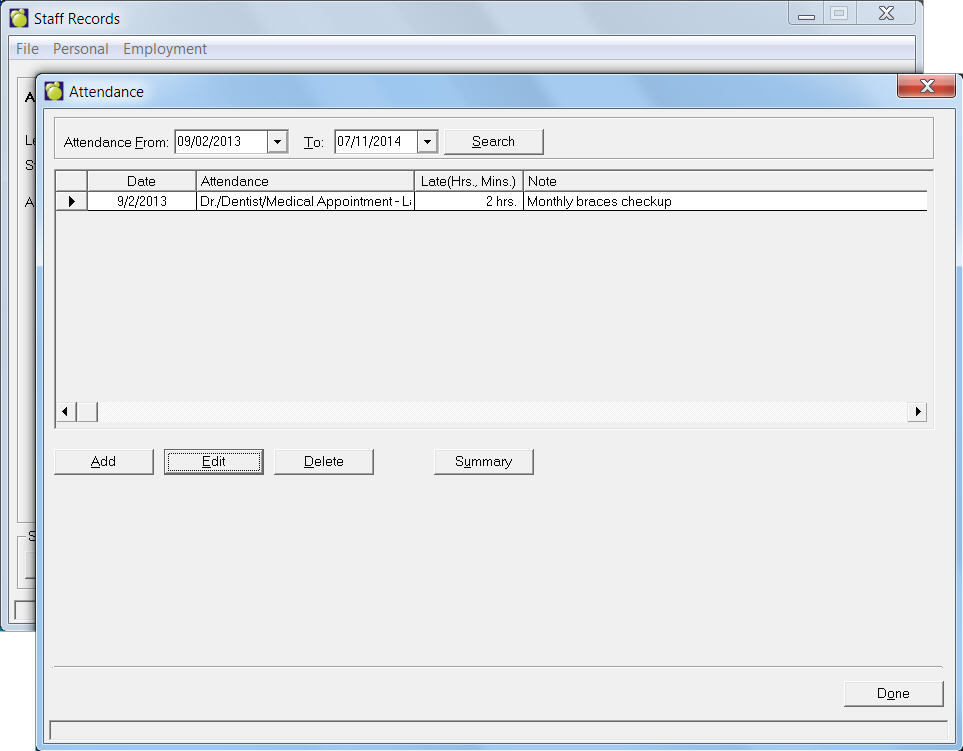This screenshot has width=963, height=751.
Task: Delete the selected attendance record
Action: [324, 462]
